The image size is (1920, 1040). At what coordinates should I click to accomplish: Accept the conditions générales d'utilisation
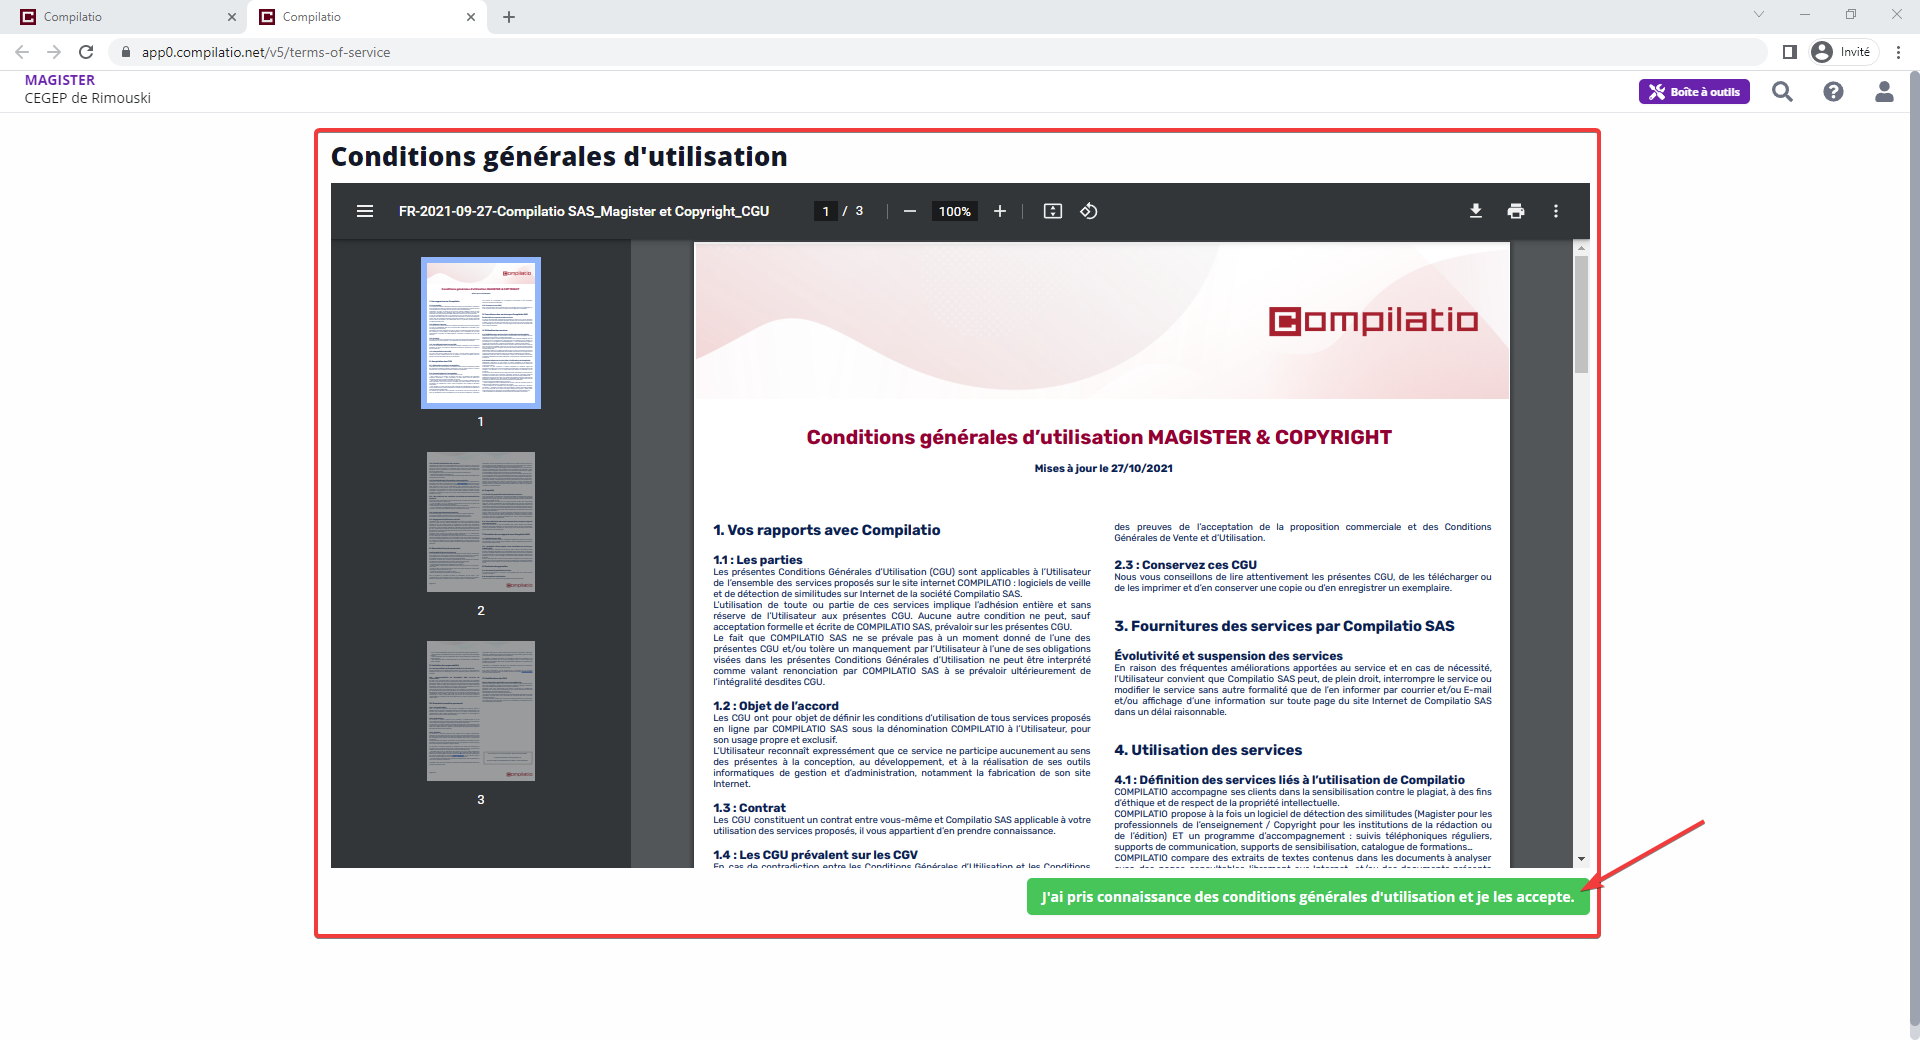(x=1307, y=897)
